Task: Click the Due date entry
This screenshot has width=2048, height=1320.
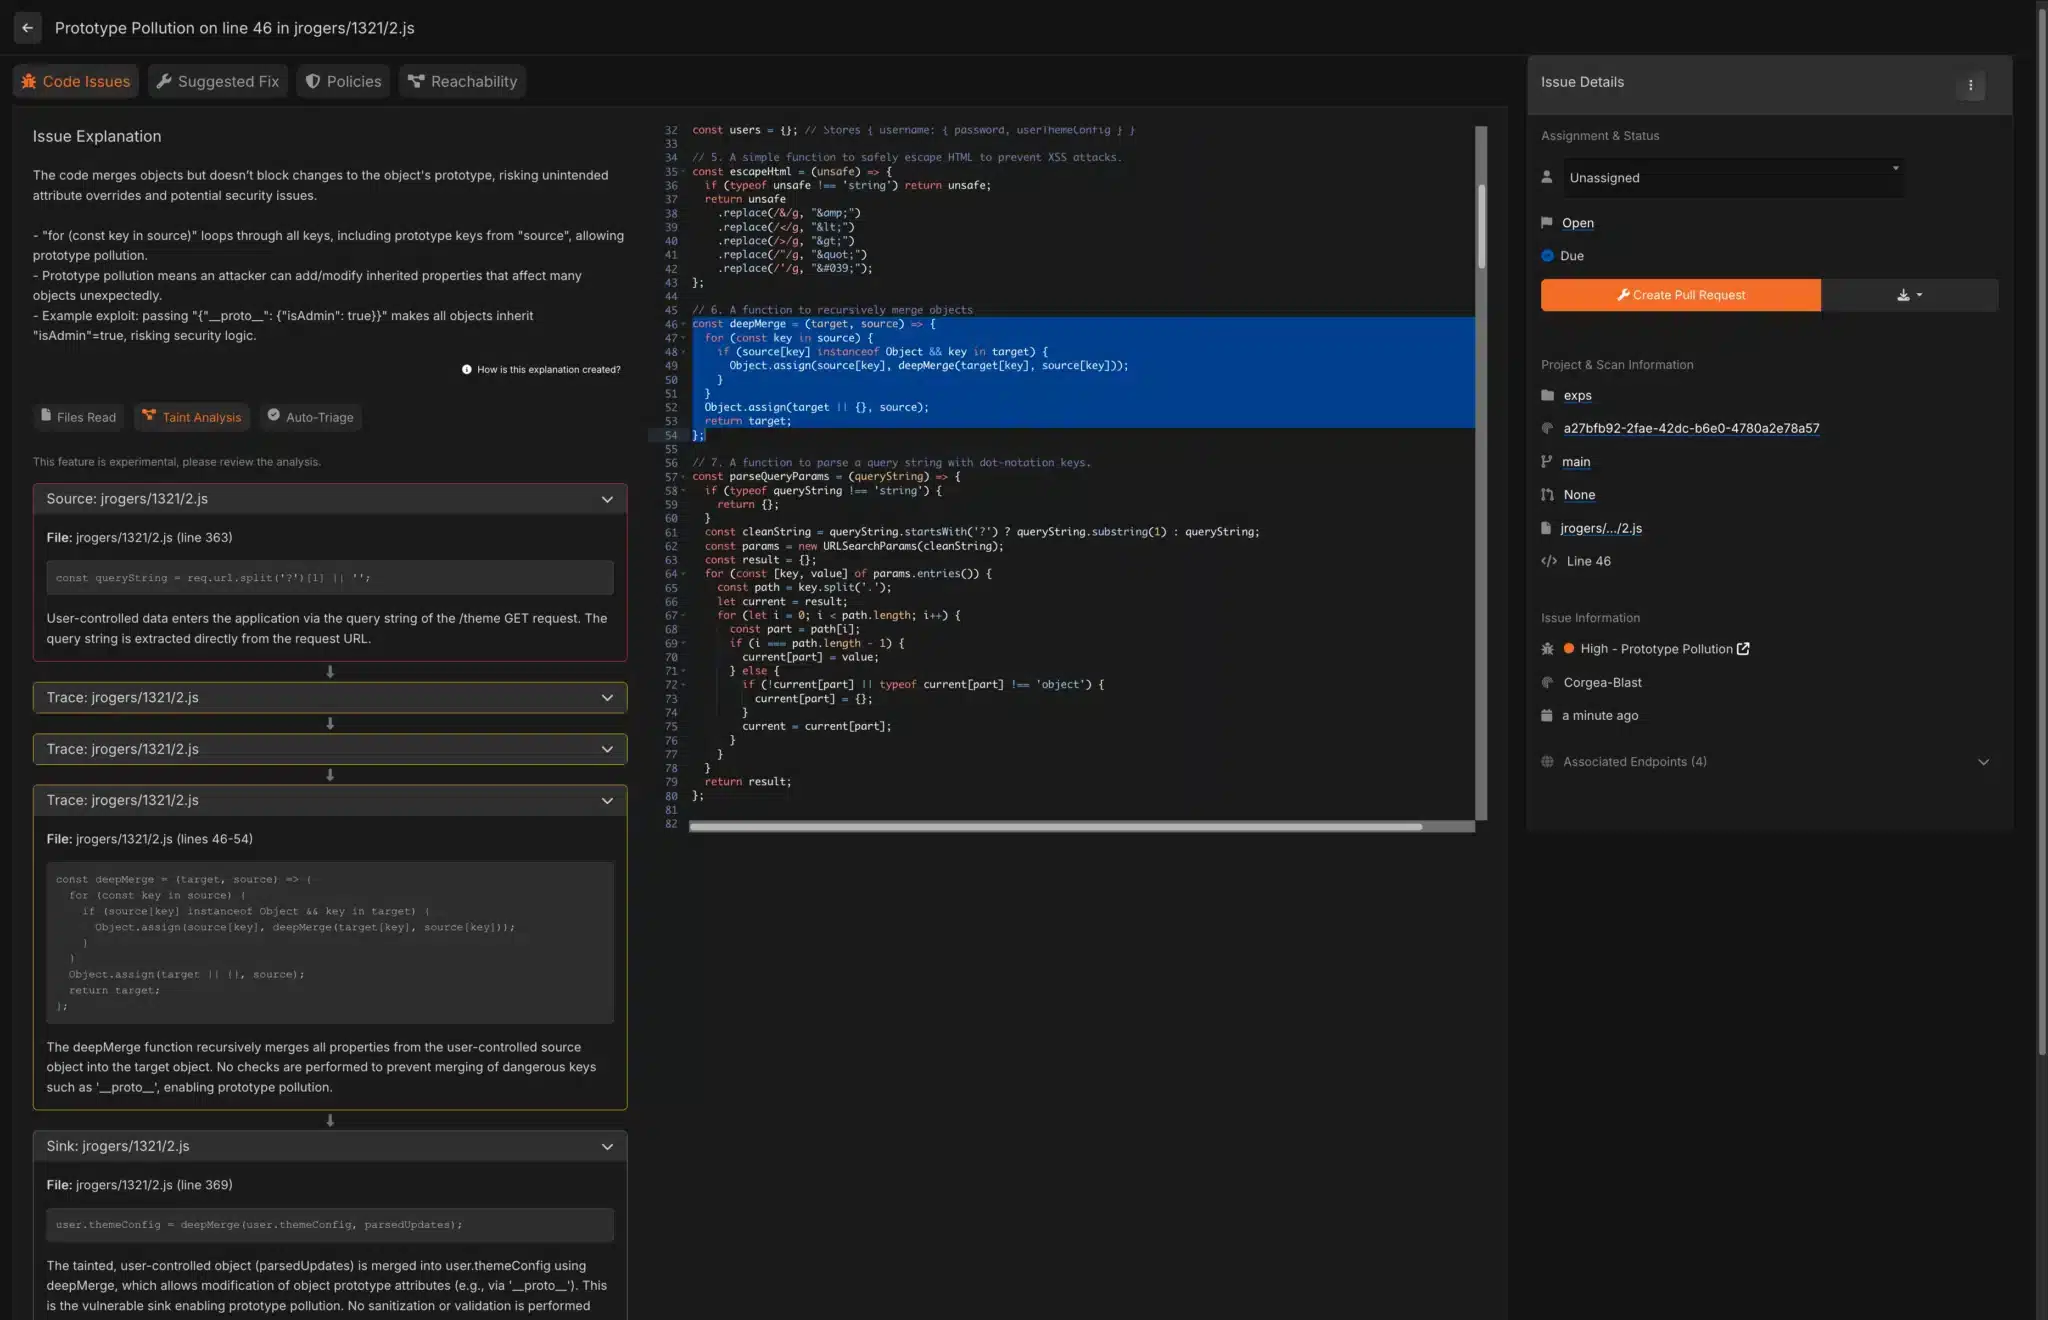Action: 1571,256
